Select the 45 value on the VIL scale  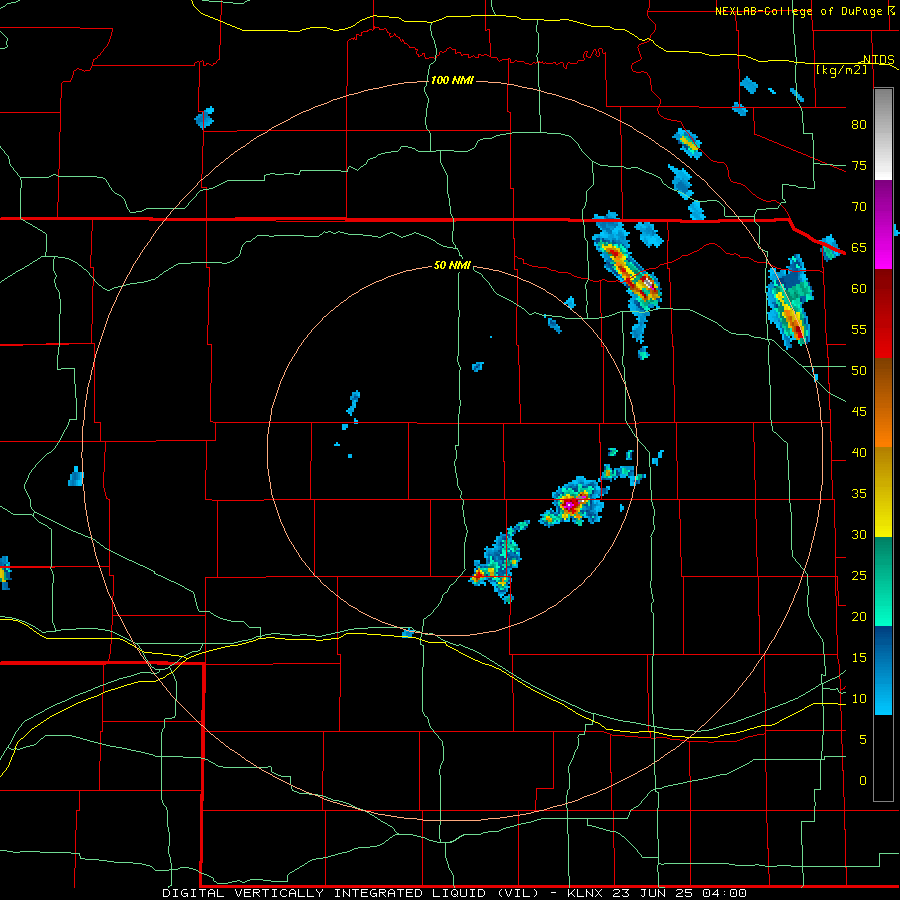pos(859,412)
